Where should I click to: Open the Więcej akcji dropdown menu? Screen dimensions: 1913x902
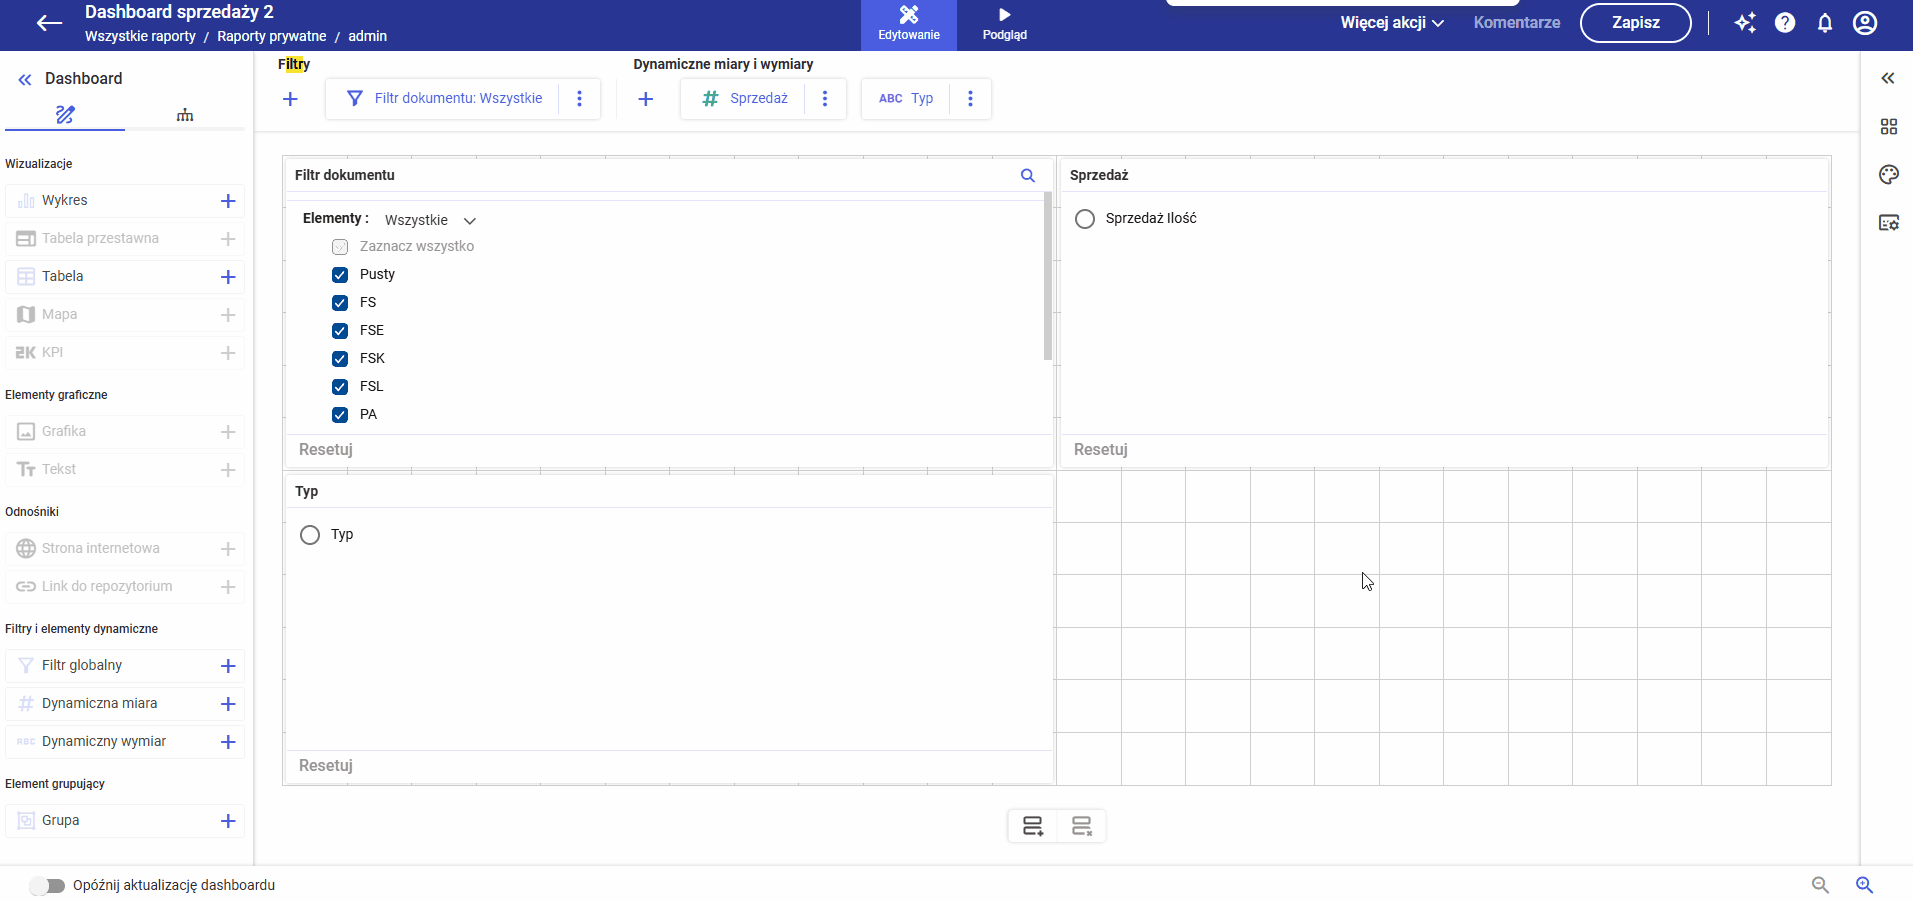(x=1392, y=23)
